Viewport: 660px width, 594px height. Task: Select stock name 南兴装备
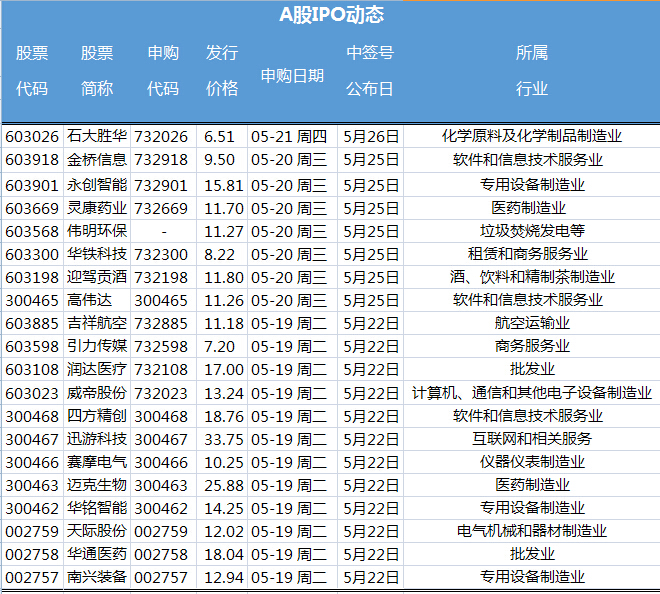[97, 577]
